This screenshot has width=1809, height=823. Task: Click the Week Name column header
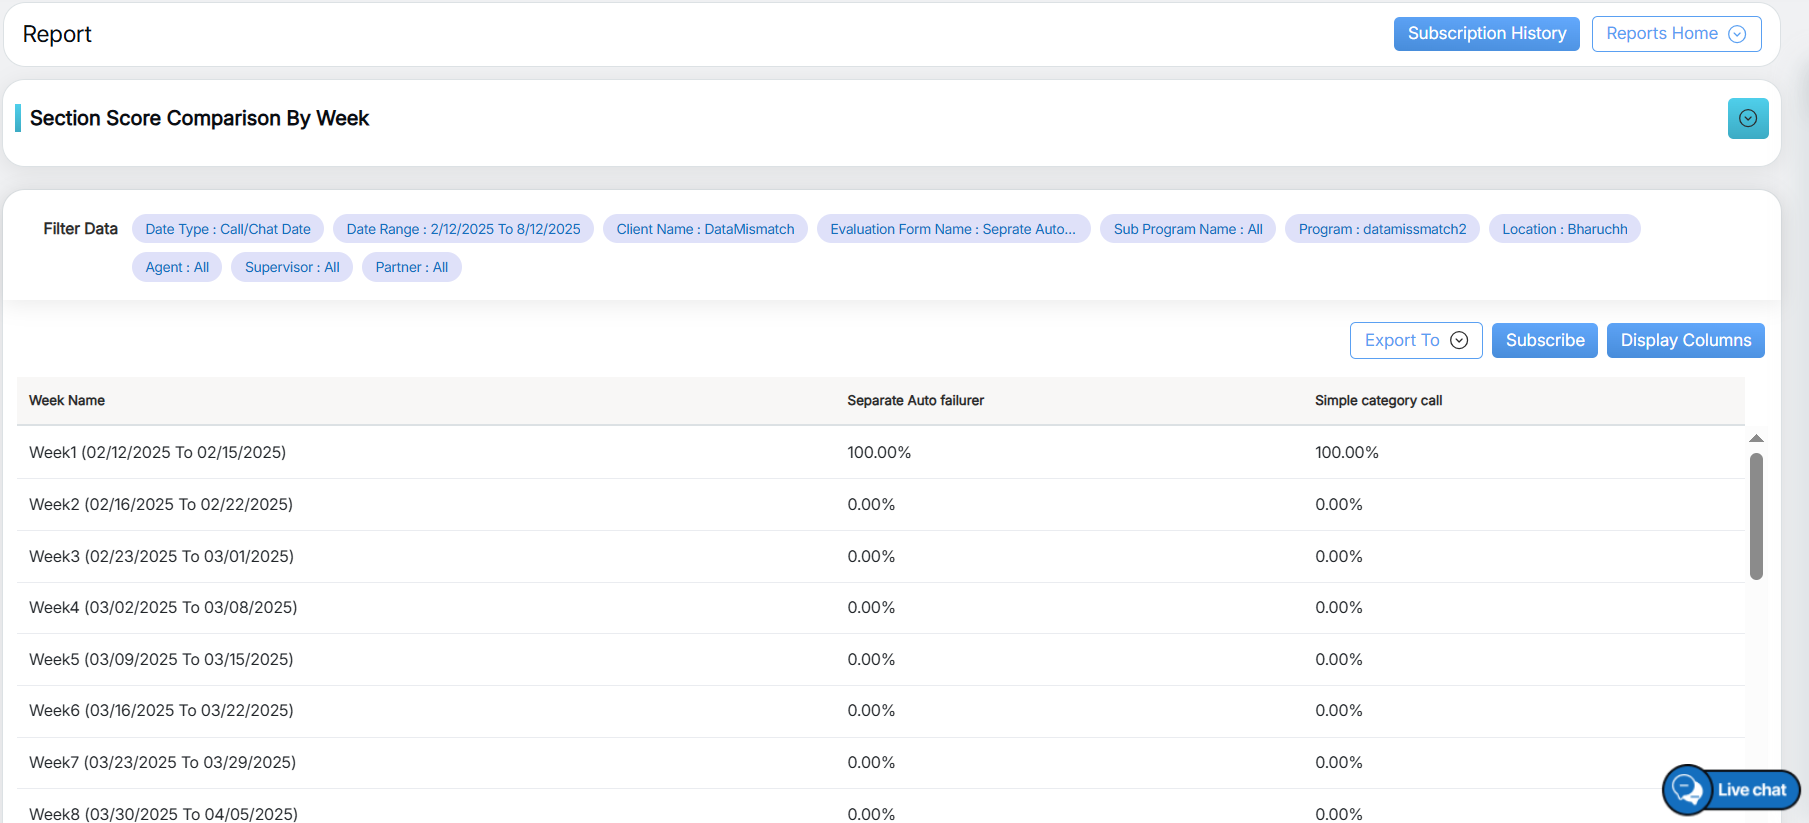pos(67,401)
